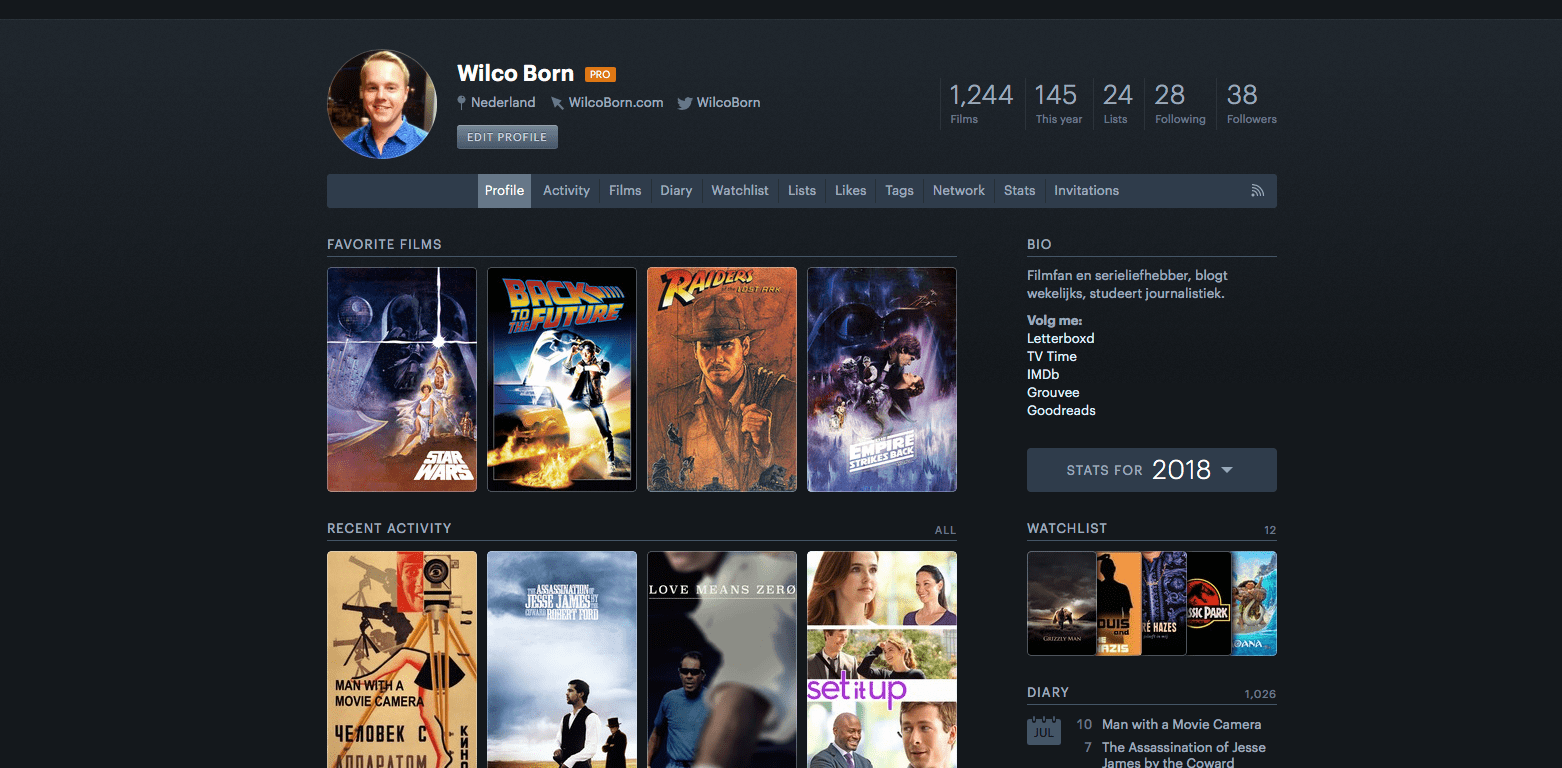Click the 1,244 Films count
Viewport: 1562px width, 768px height.
(x=980, y=103)
